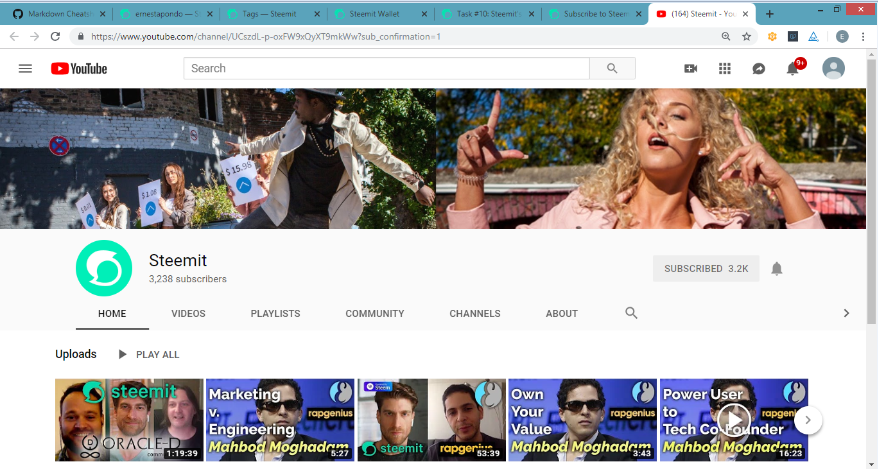This screenshot has width=878, height=469.
Task: Click the orange extension icon
Action: [772, 36]
